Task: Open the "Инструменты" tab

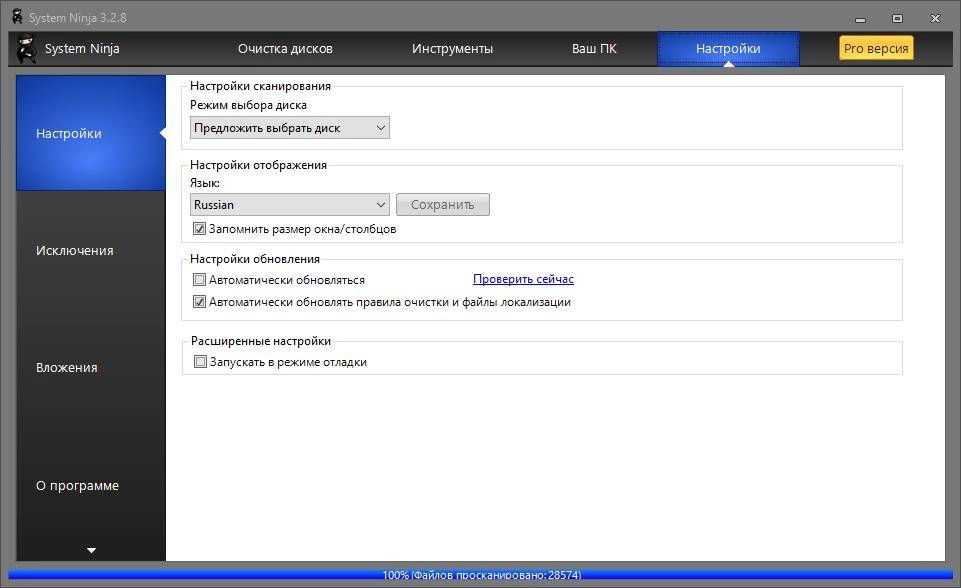Action: pyautogui.click(x=452, y=48)
